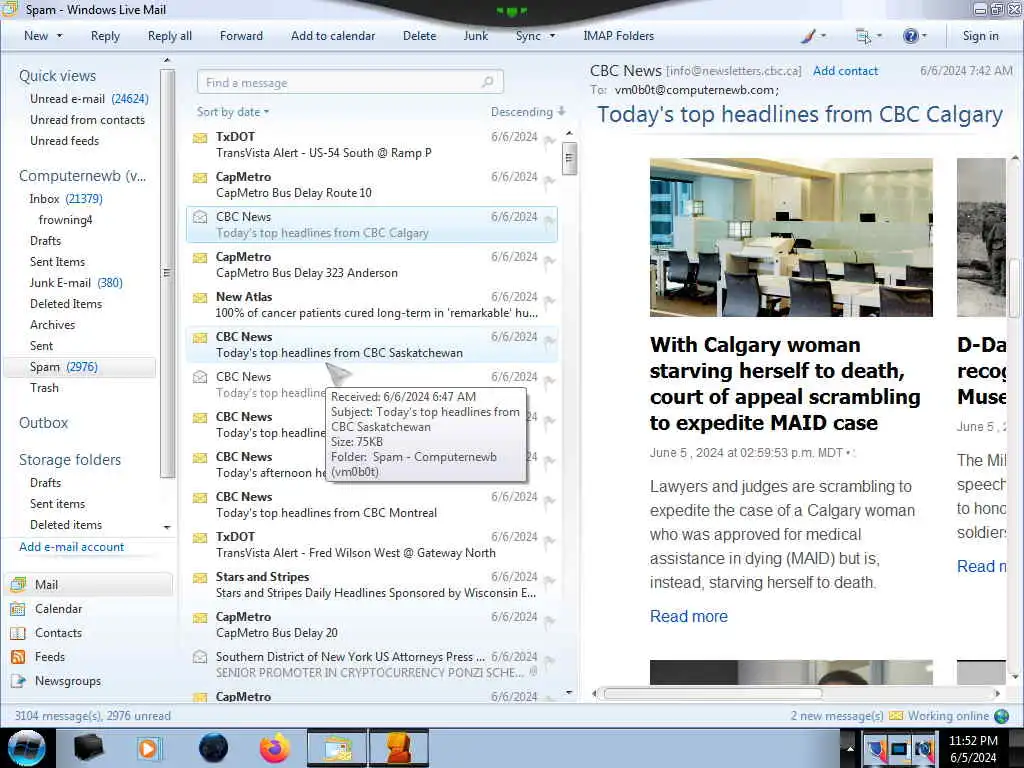Open Sort by date dropdown
This screenshot has height=768, width=1024.
[232, 112]
